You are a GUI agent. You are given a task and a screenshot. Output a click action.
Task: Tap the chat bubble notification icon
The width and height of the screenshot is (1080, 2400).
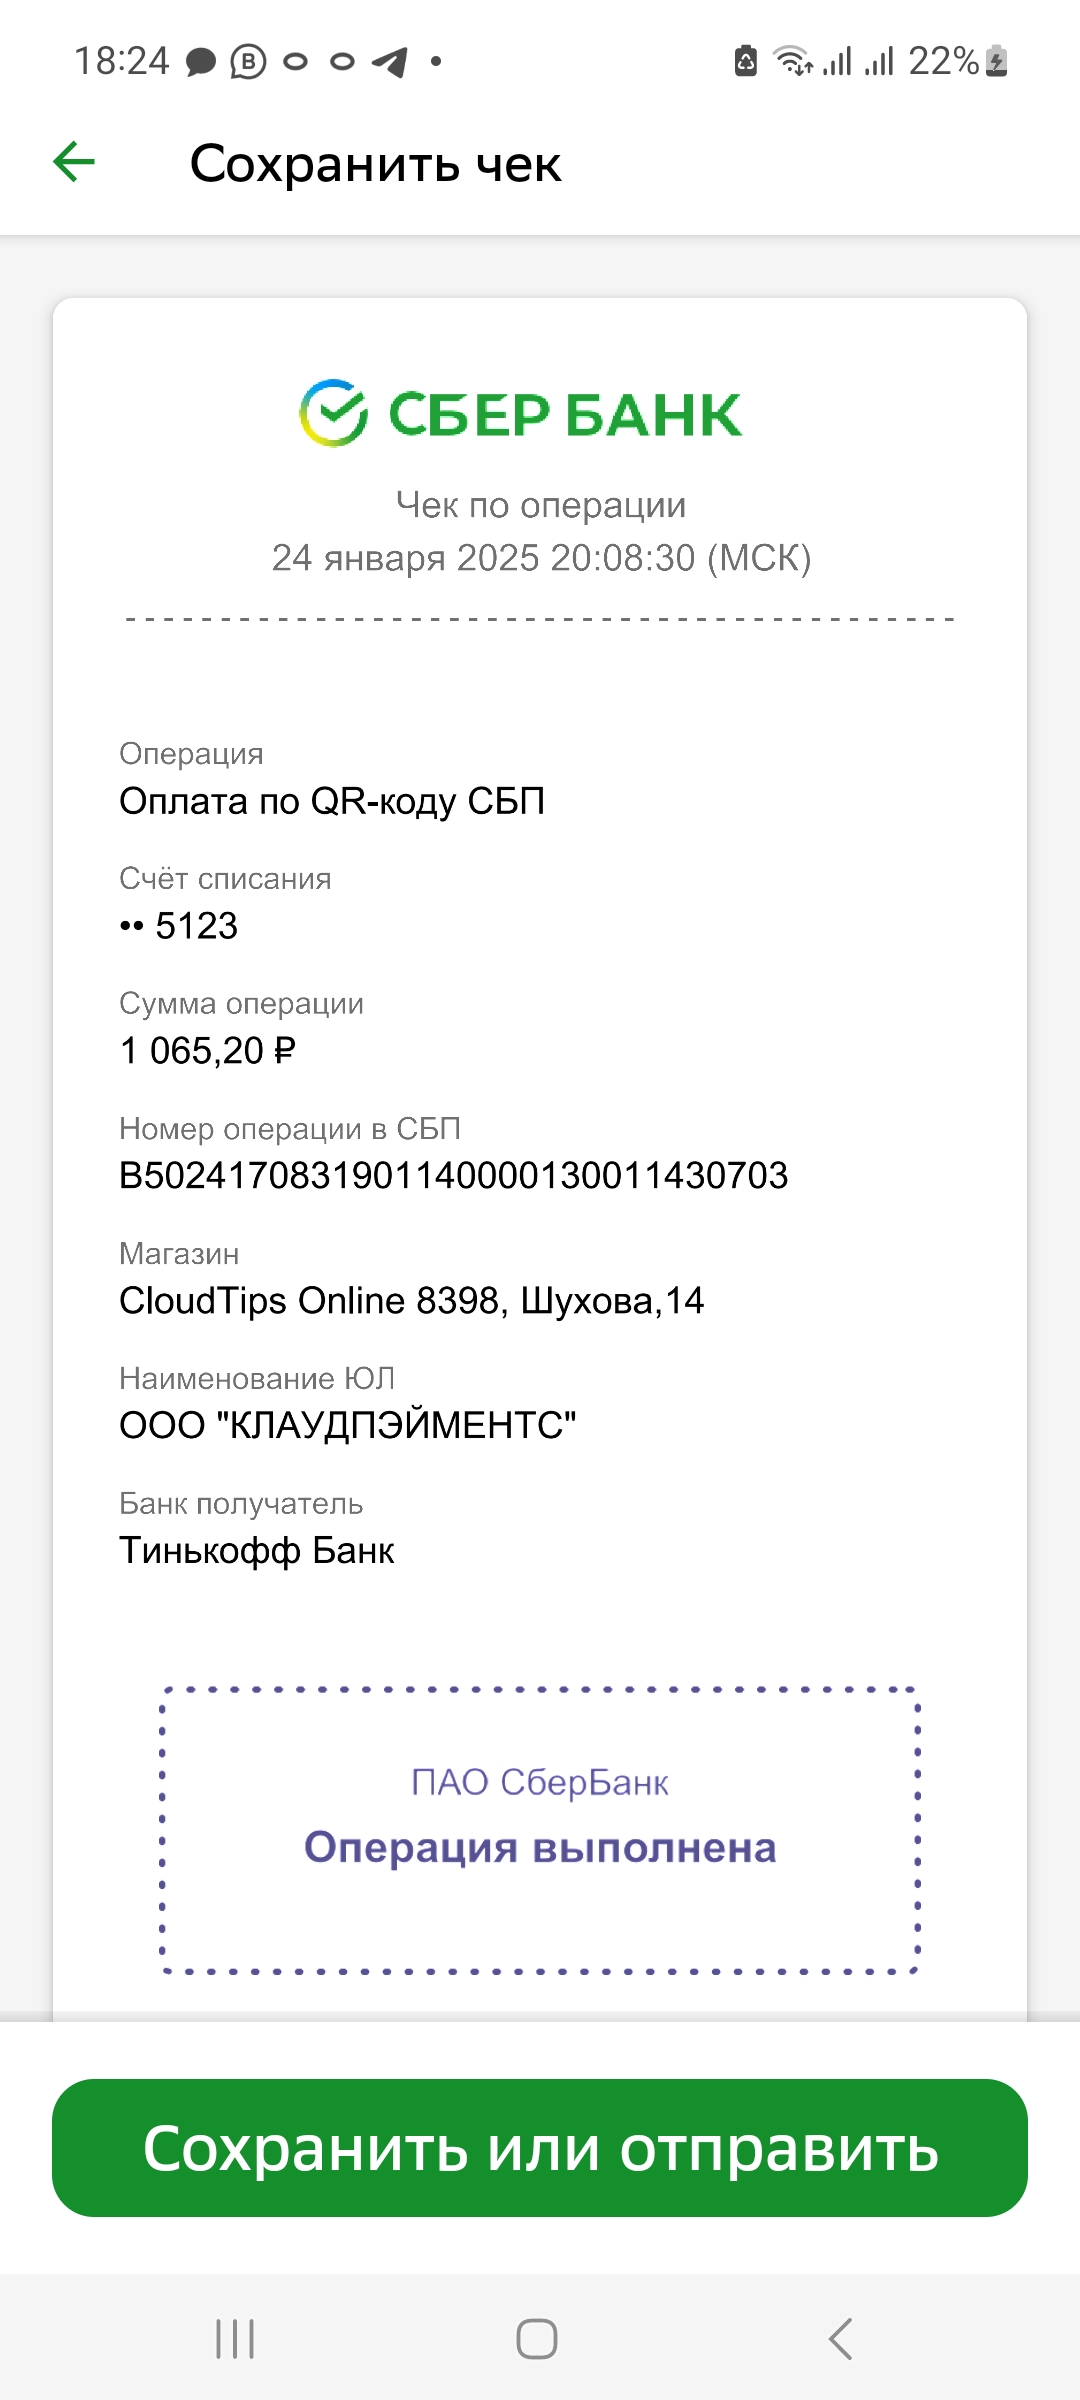click(201, 62)
